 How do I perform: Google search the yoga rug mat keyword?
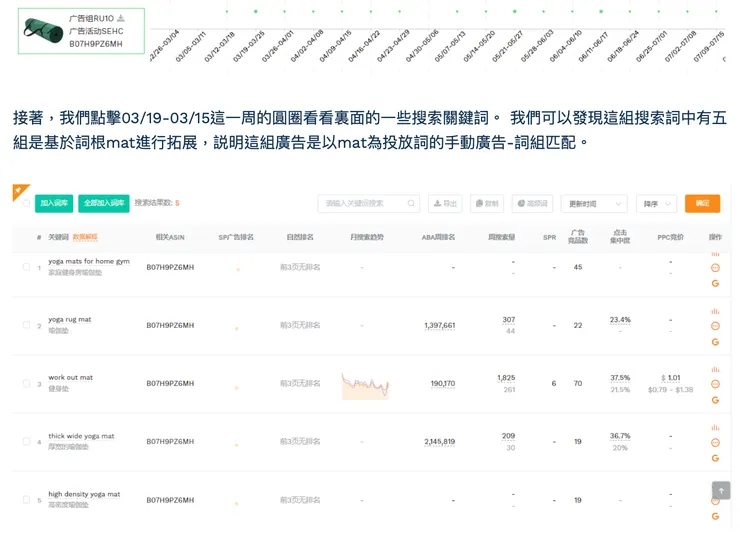[x=715, y=342]
